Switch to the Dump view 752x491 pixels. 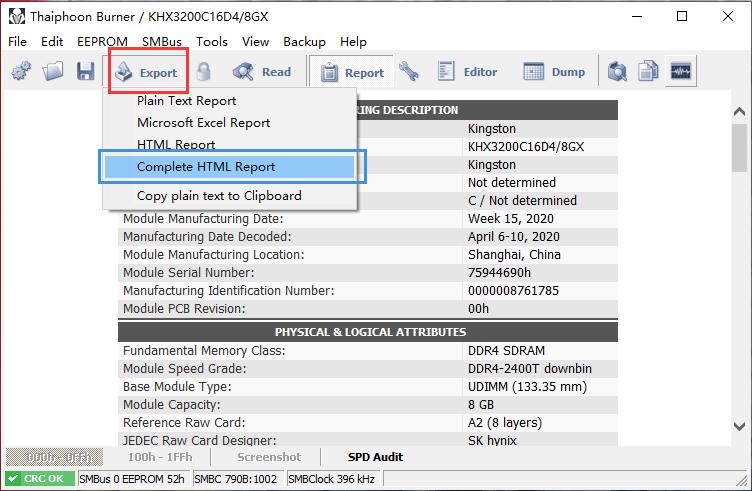coord(555,72)
